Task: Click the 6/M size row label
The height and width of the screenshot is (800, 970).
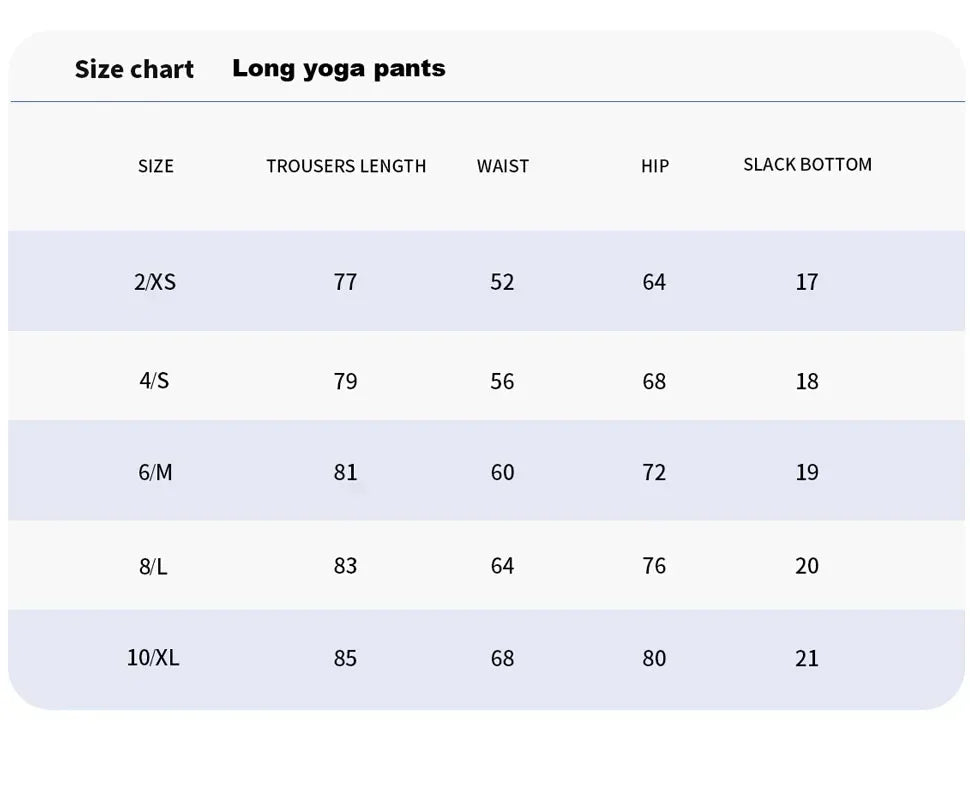Action: [155, 472]
